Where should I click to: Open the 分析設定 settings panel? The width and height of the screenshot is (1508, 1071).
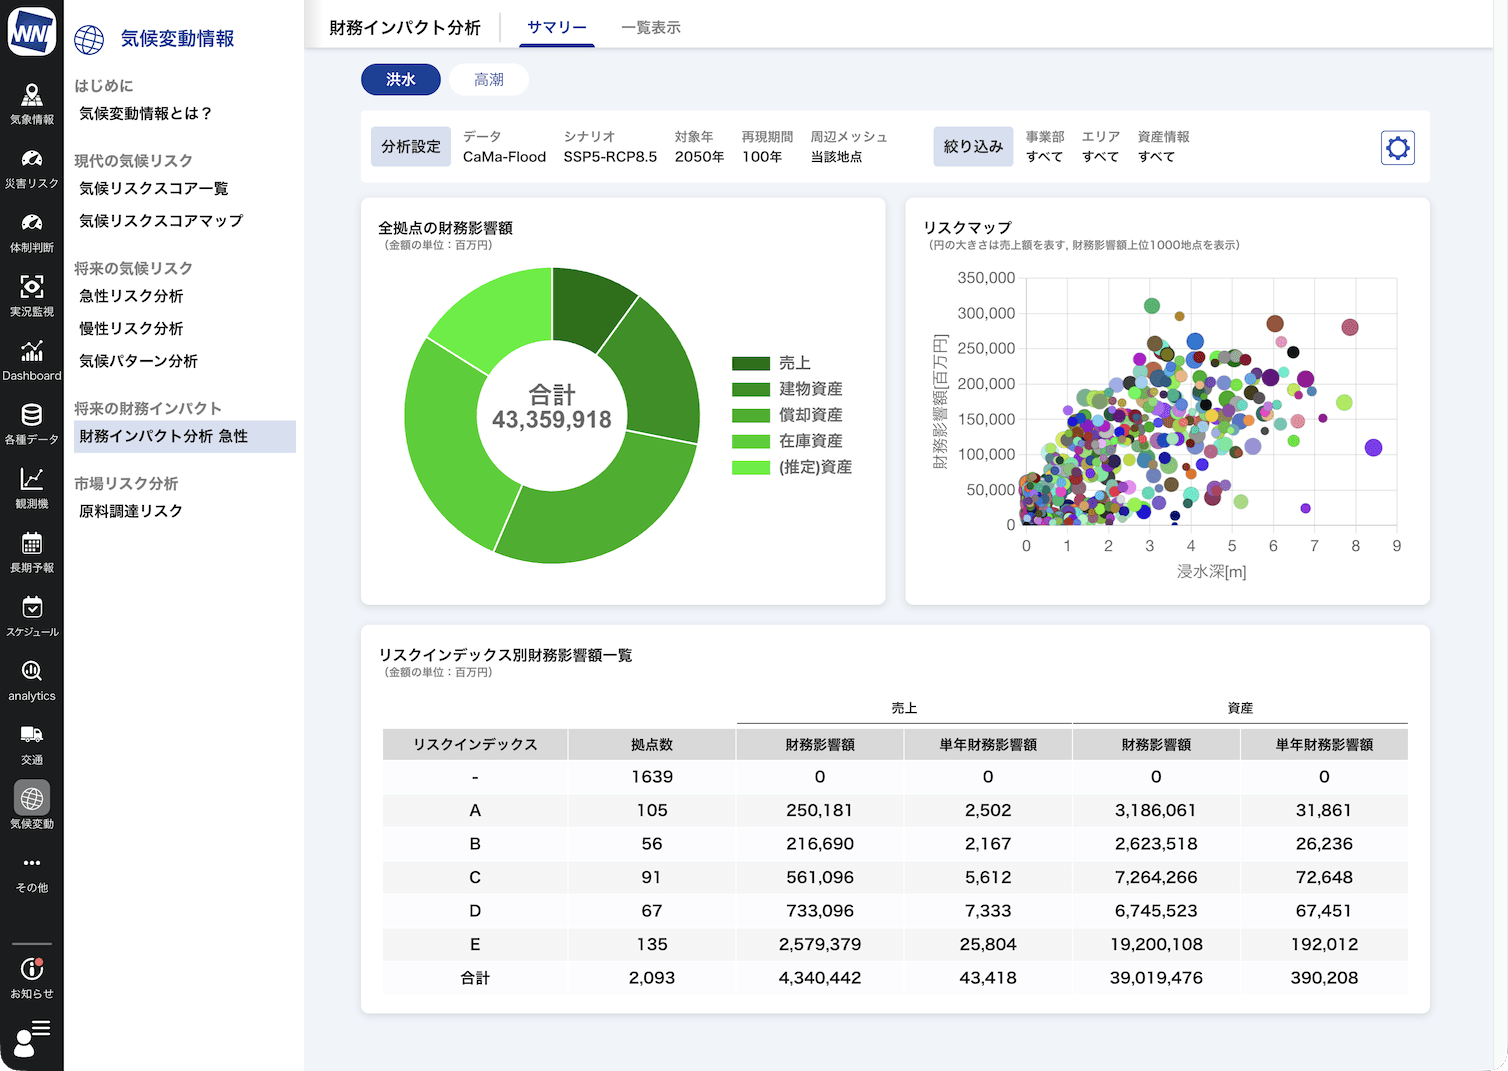pos(411,147)
